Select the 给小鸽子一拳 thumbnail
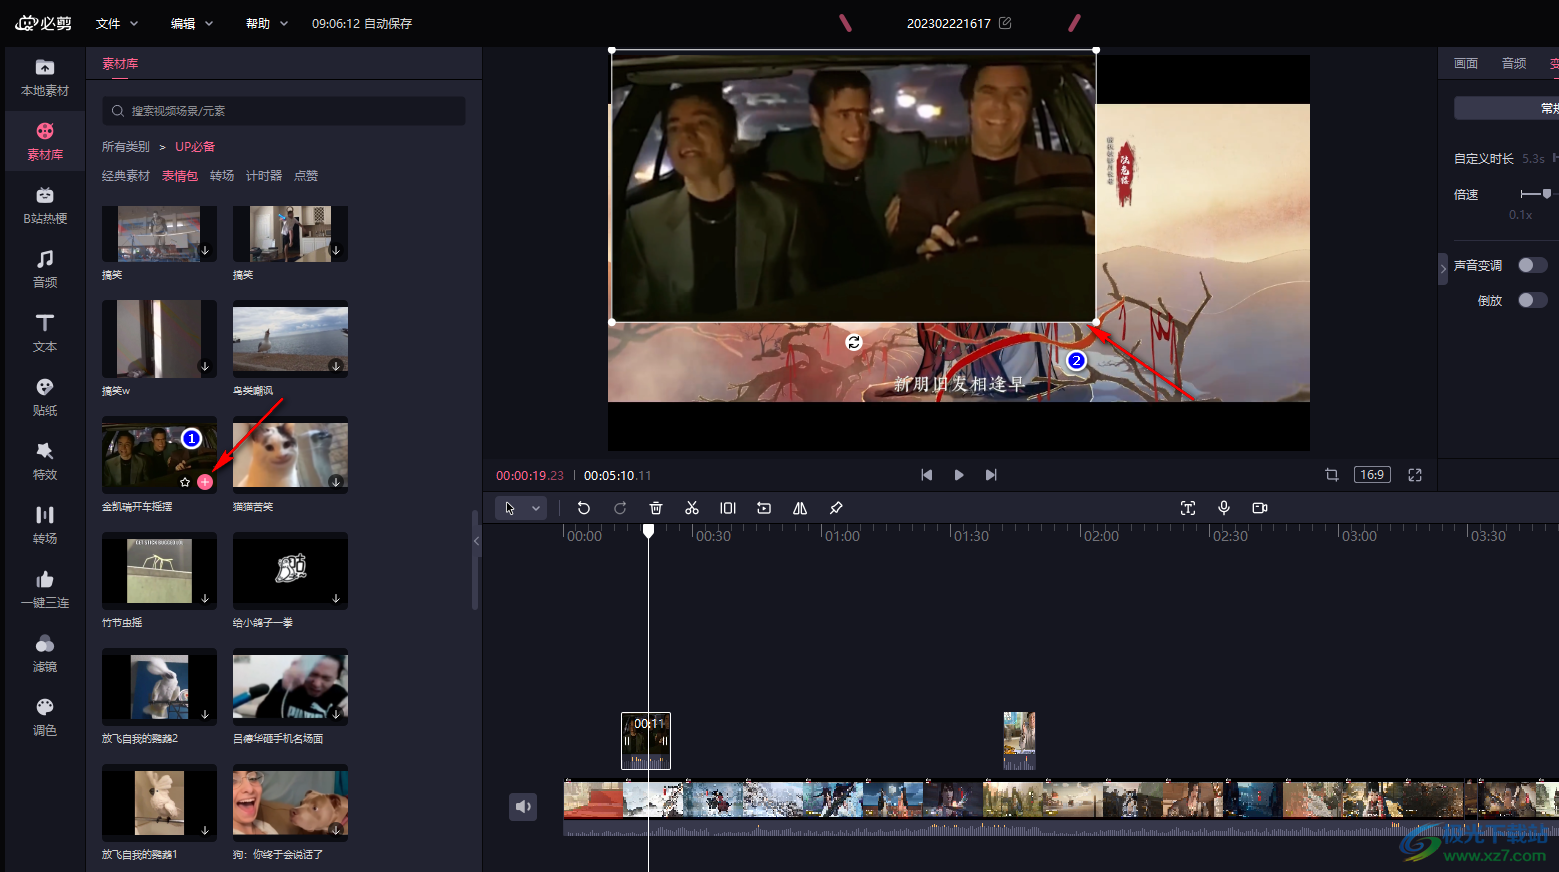Image resolution: width=1559 pixels, height=872 pixels. pos(290,571)
